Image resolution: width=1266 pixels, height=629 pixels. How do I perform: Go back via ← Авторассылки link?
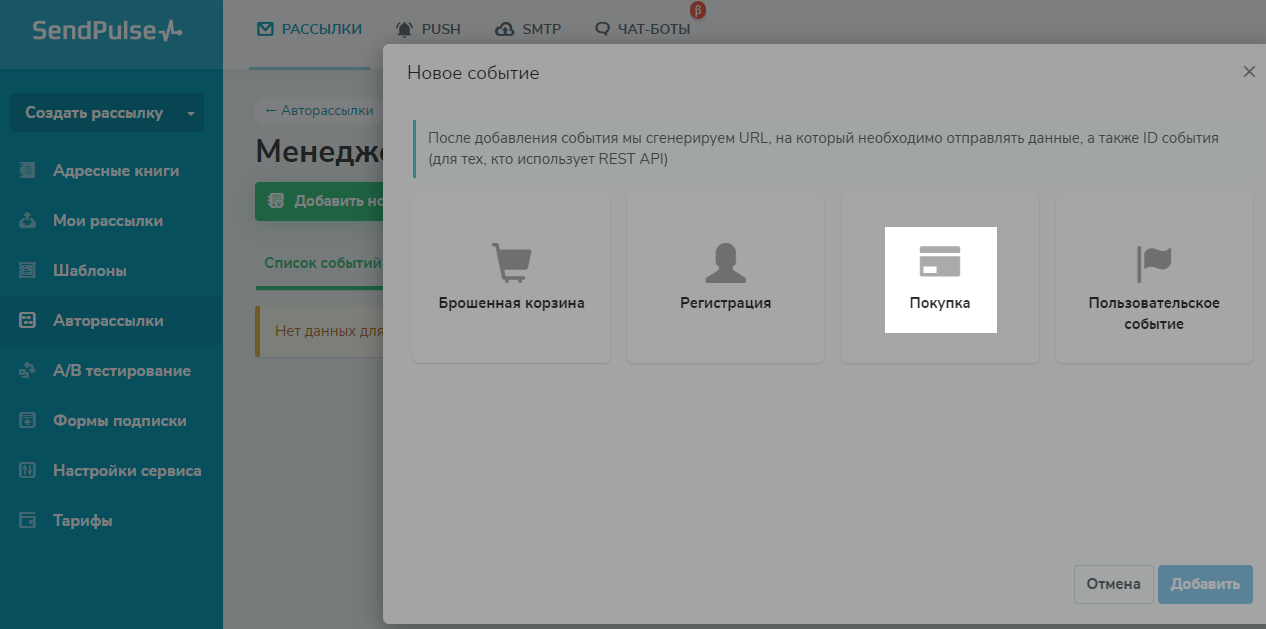319,111
